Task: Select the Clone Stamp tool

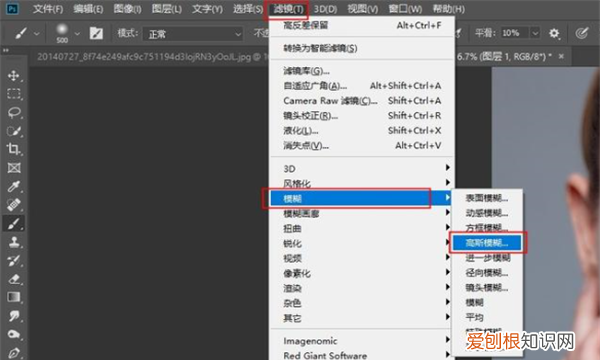Action: [14, 242]
